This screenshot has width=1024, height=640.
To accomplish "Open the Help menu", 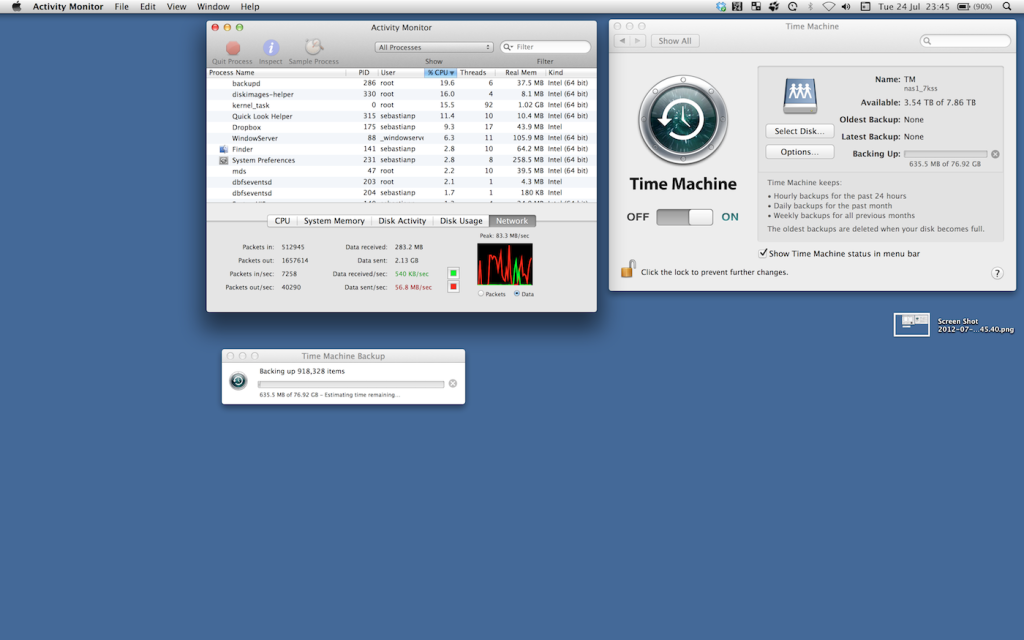I will coord(249,7).
